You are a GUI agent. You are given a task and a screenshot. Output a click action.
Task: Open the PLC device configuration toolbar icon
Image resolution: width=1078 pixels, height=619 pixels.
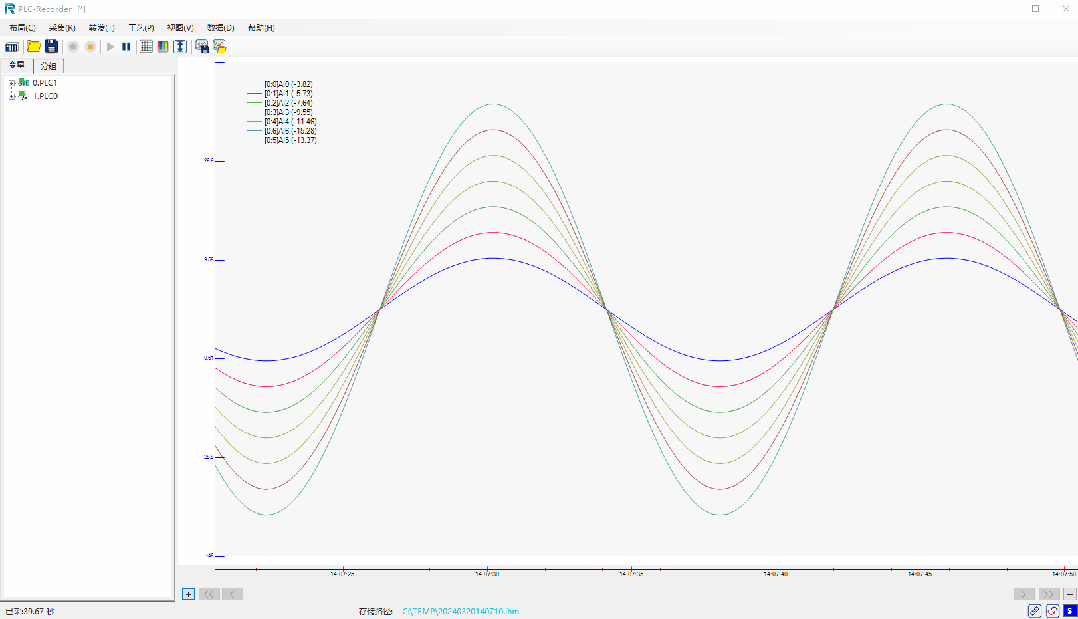click(12, 47)
